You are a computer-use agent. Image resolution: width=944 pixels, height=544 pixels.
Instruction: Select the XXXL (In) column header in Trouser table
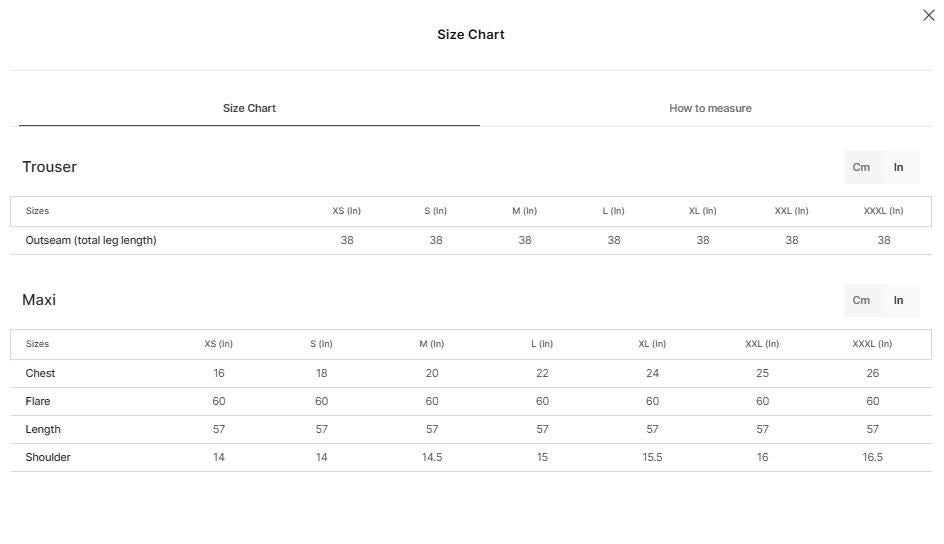(x=883, y=211)
